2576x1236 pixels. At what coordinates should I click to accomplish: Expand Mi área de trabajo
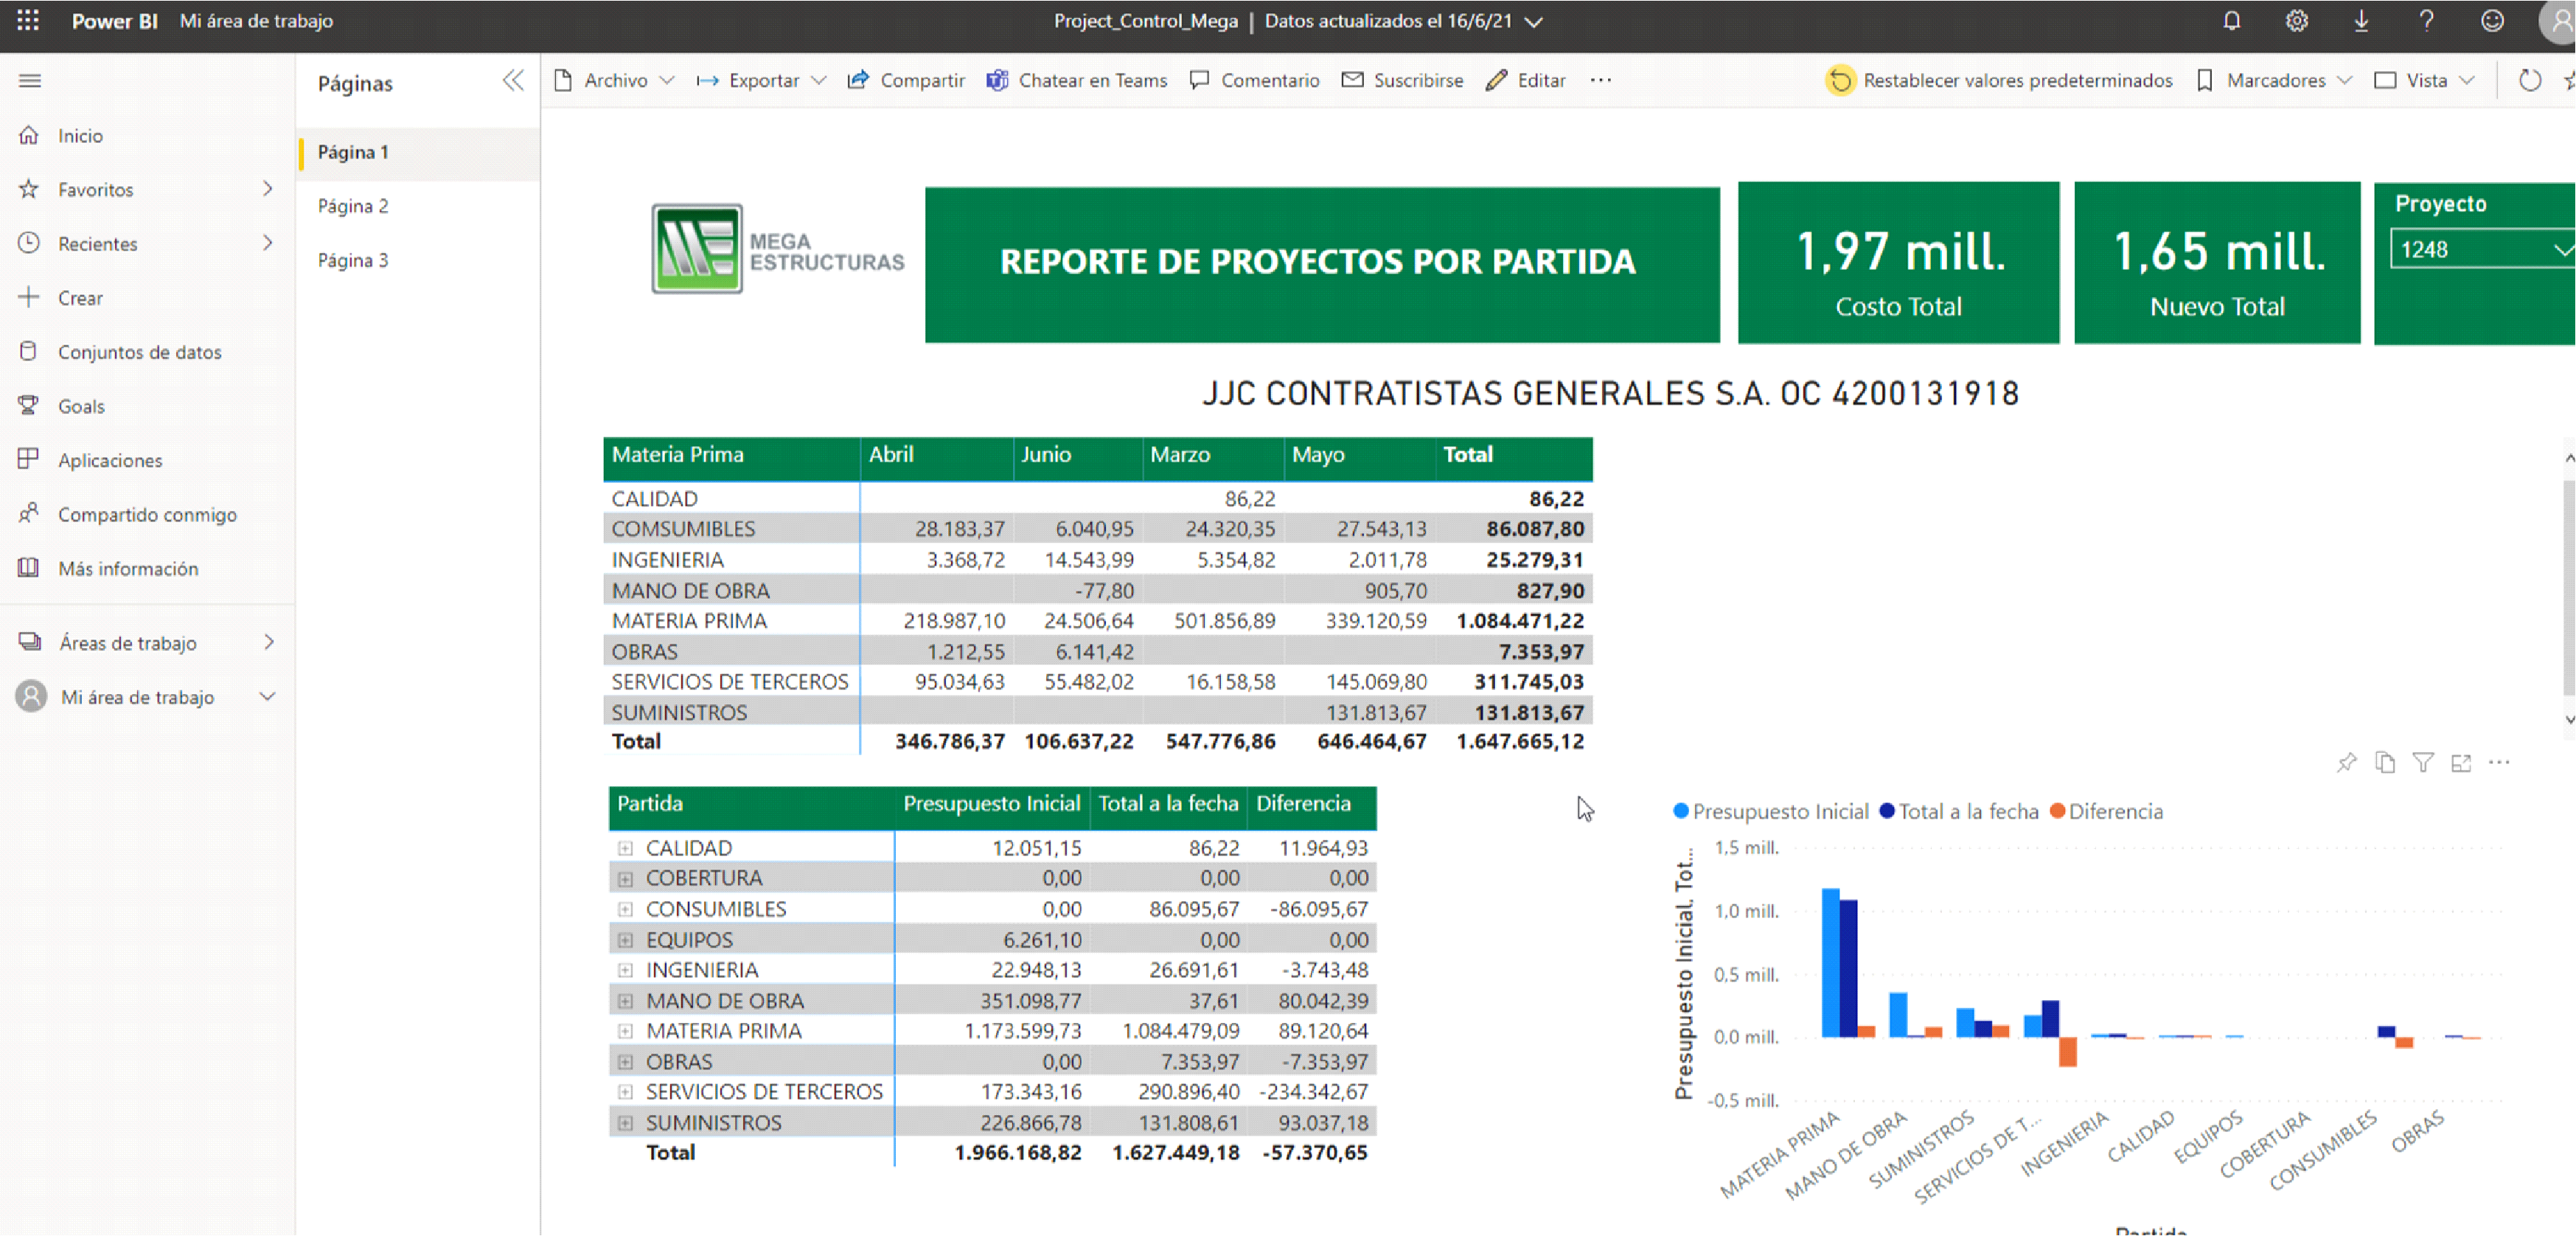point(267,696)
